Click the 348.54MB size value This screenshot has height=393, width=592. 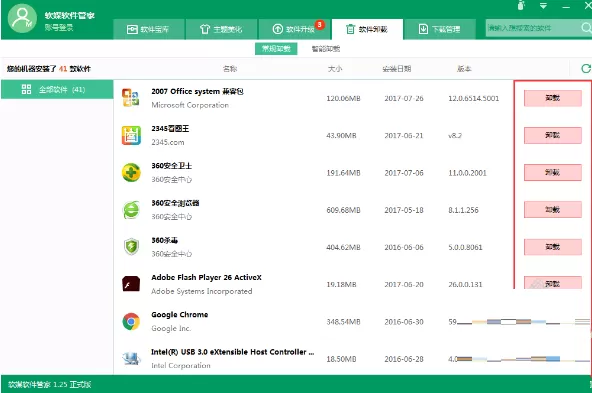tap(343, 322)
